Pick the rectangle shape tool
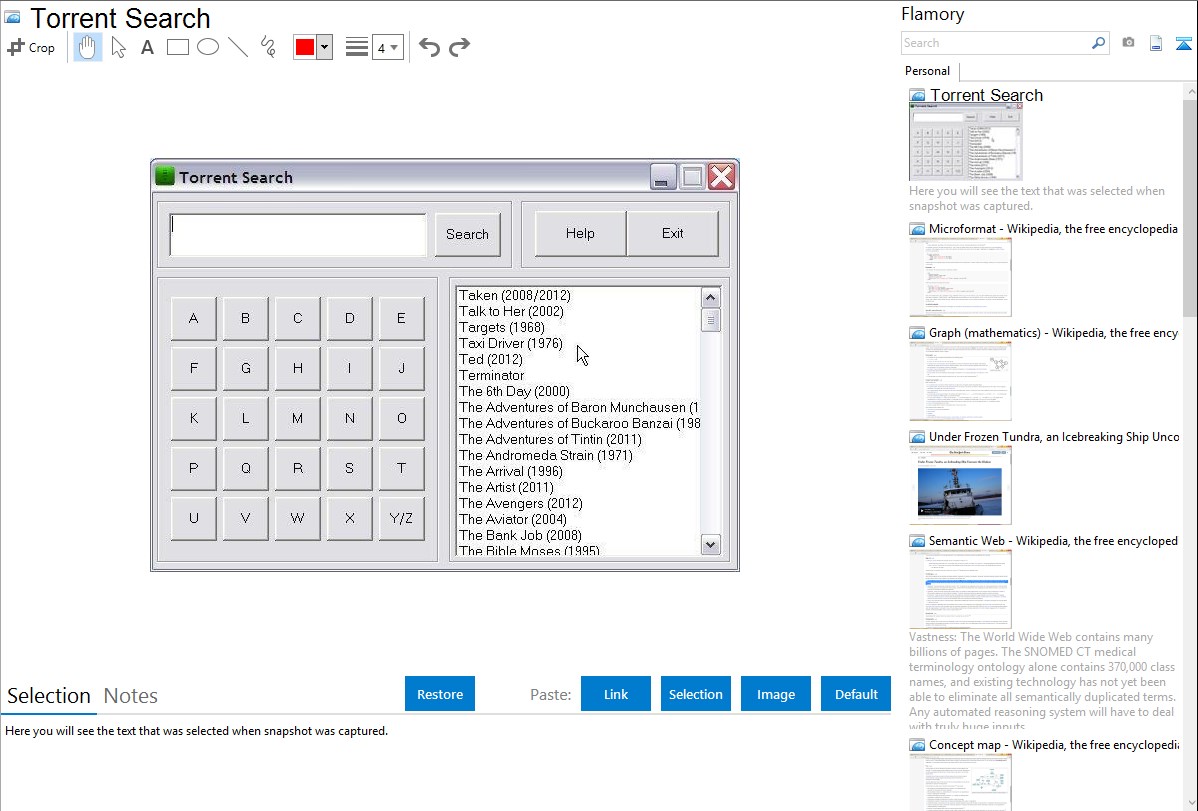 click(x=178, y=47)
